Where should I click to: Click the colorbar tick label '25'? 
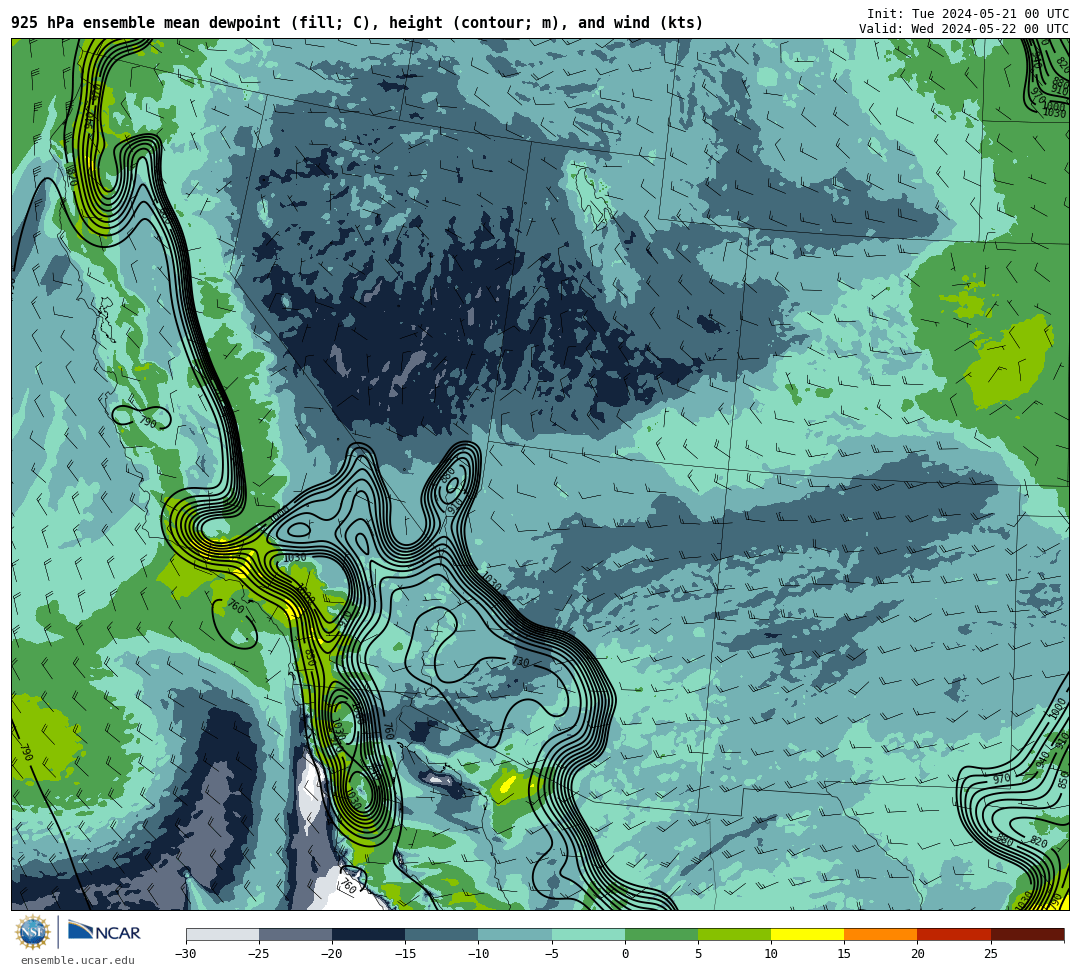(x=990, y=954)
